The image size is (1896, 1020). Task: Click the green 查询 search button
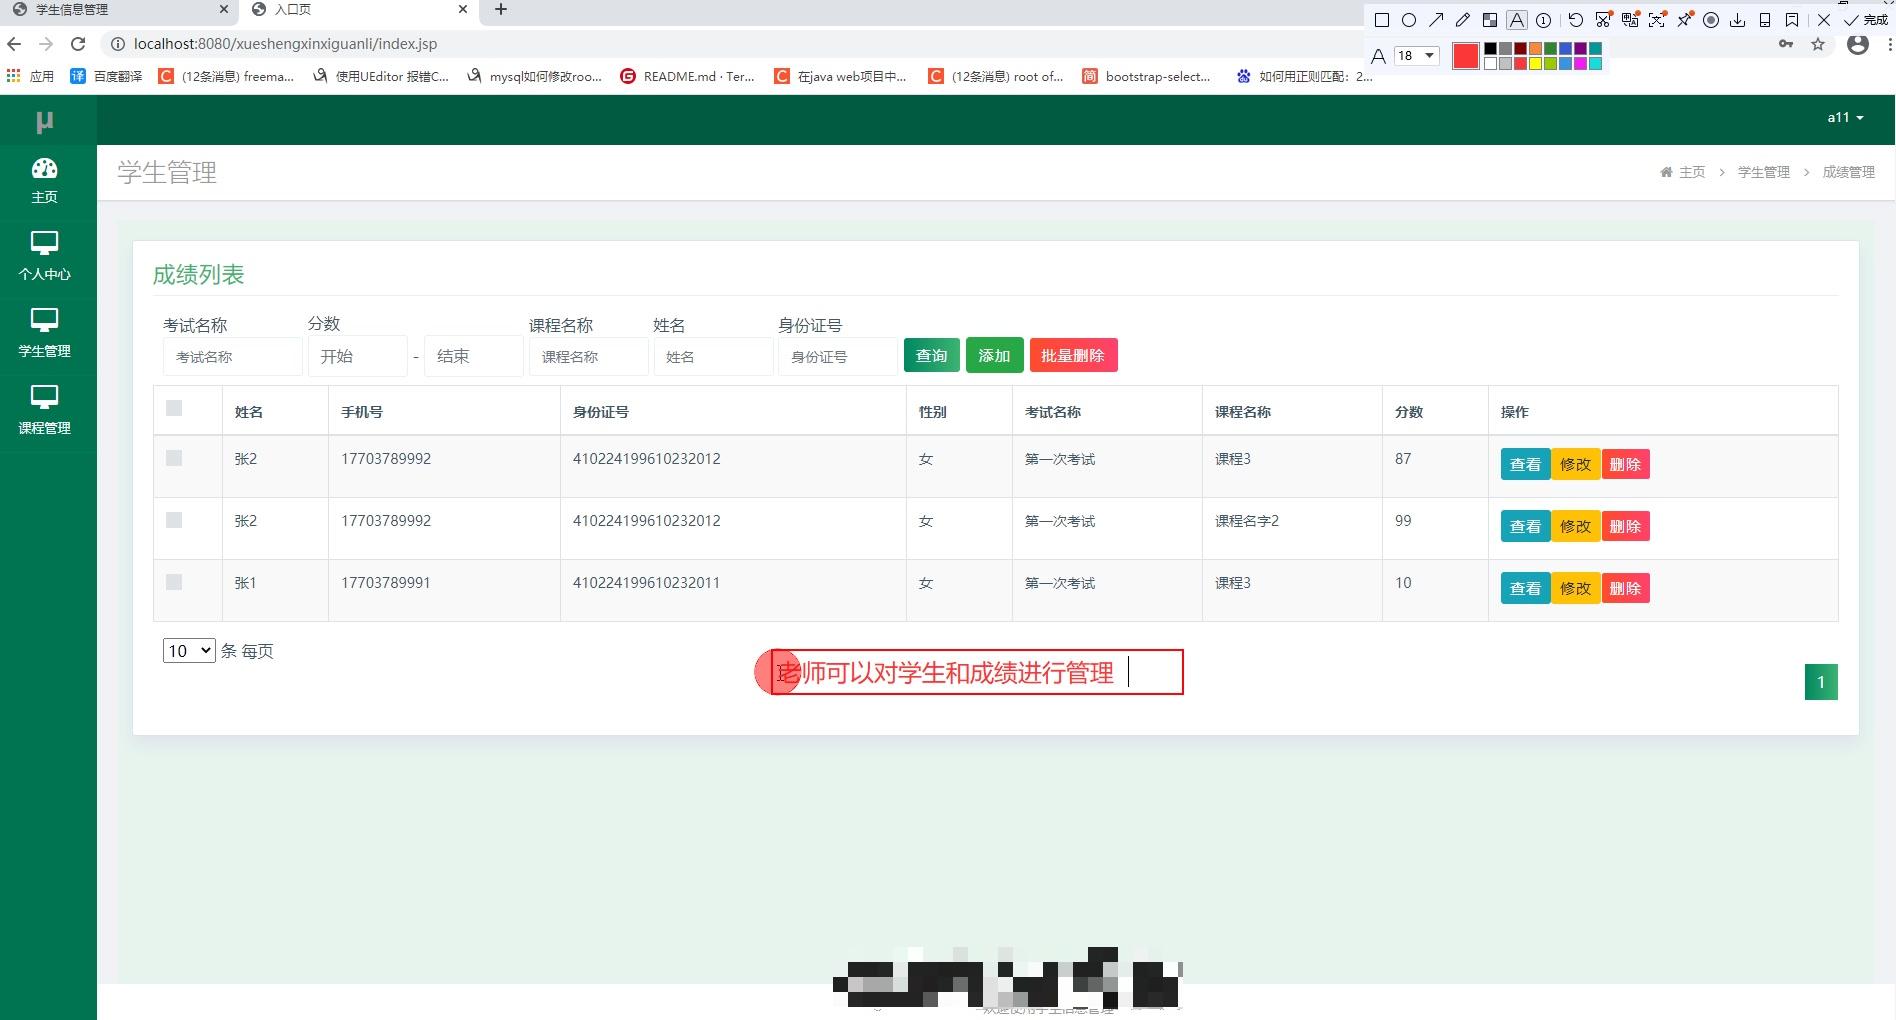coord(932,355)
